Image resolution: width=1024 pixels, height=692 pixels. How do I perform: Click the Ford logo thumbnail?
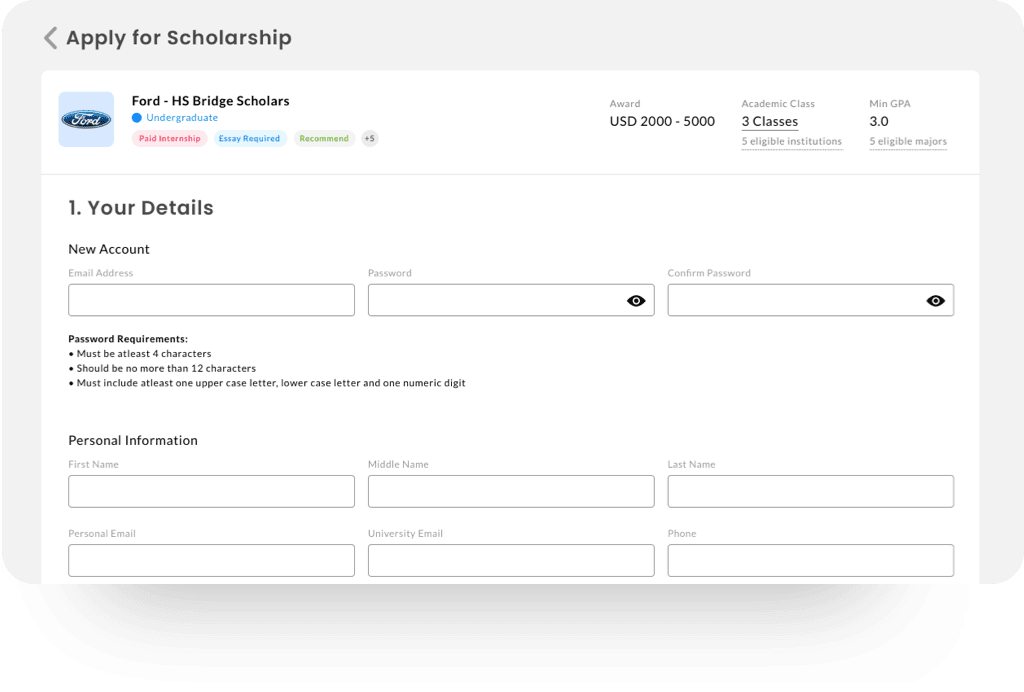click(86, 120)
